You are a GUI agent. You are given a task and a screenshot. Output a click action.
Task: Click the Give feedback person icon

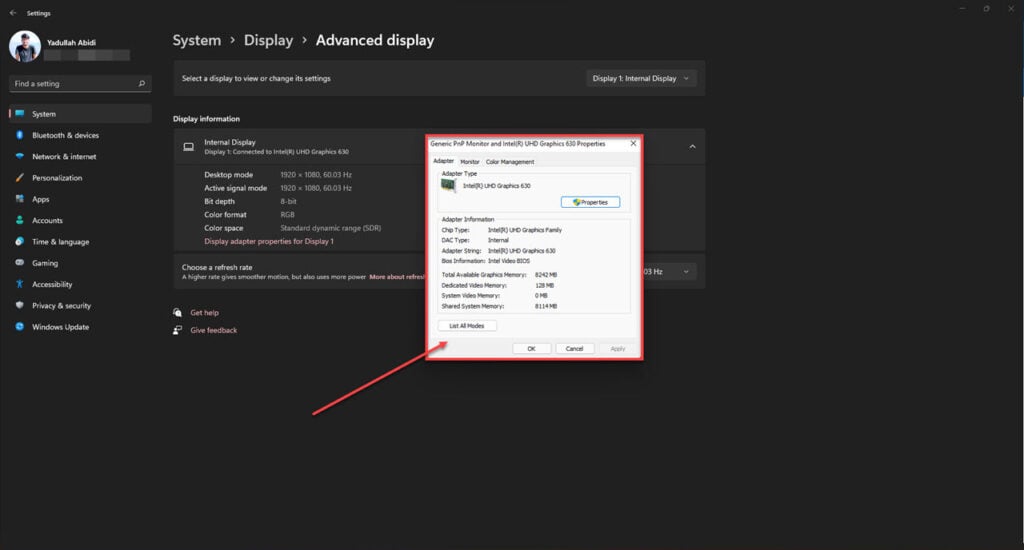click(x=177, y=330)
